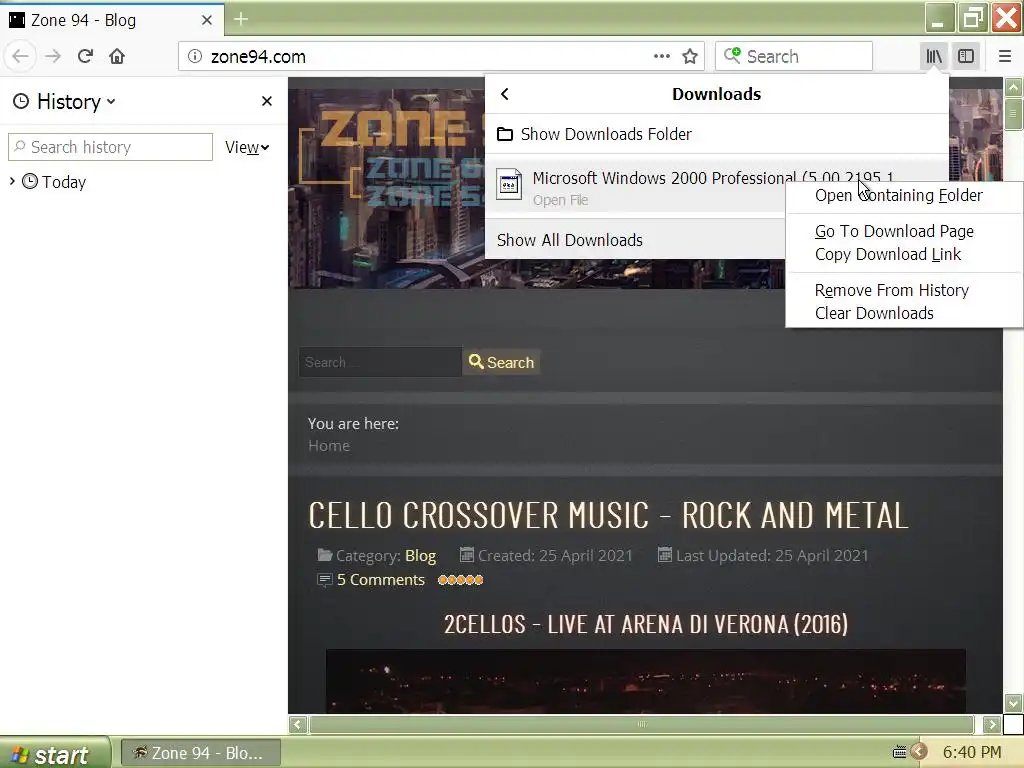Select the Zone 94 - Blog tab
Screen dimensions: 1024x768
[112, 20]
